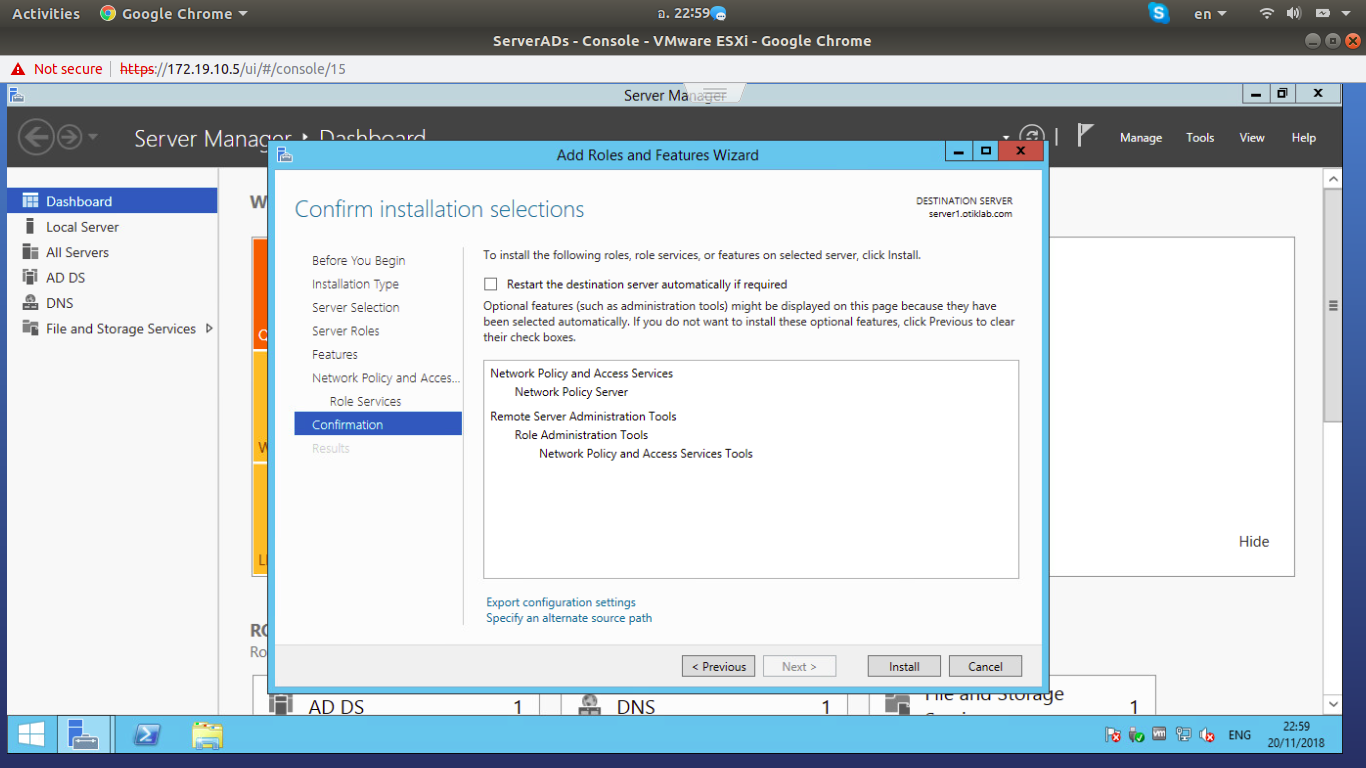Go to Features wizard step
Viewport: 1366px width, 768px height.
[334, 354]
